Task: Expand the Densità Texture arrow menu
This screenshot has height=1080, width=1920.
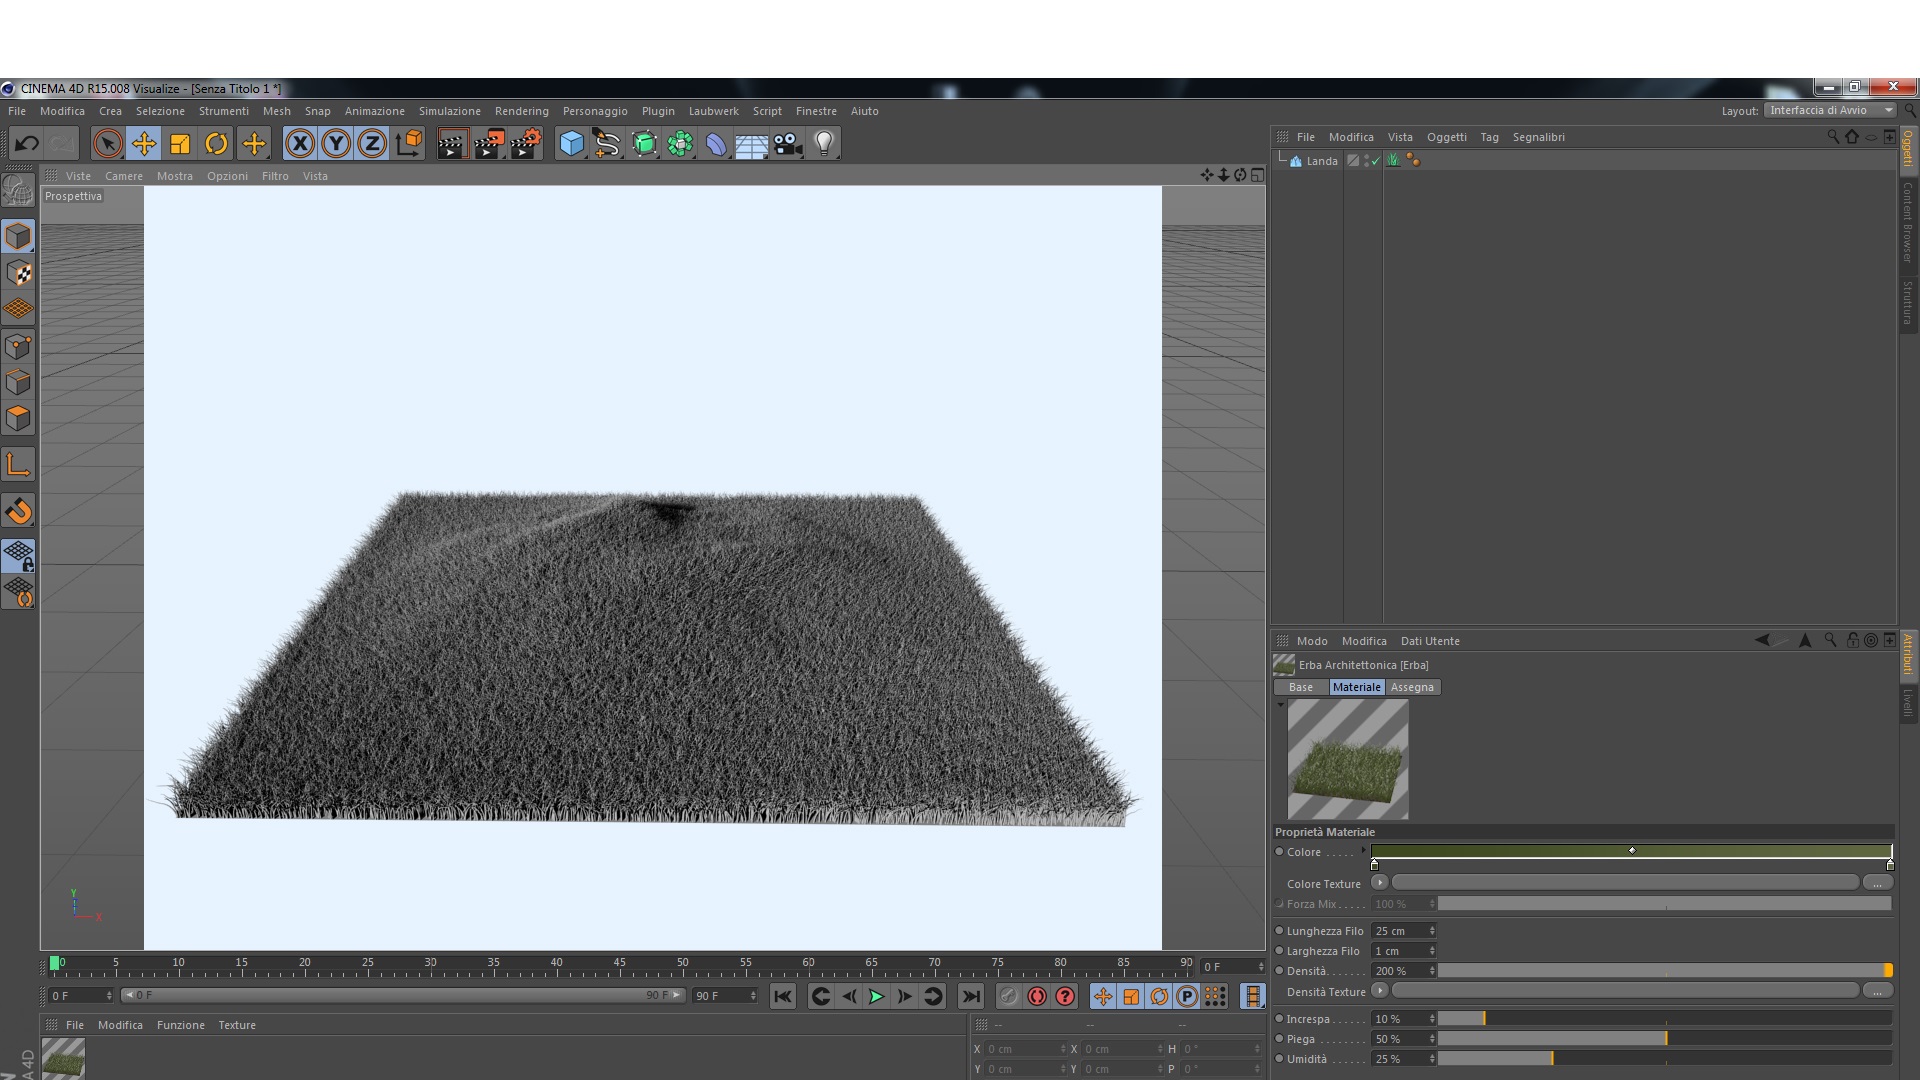Action: pos(1379,991)
